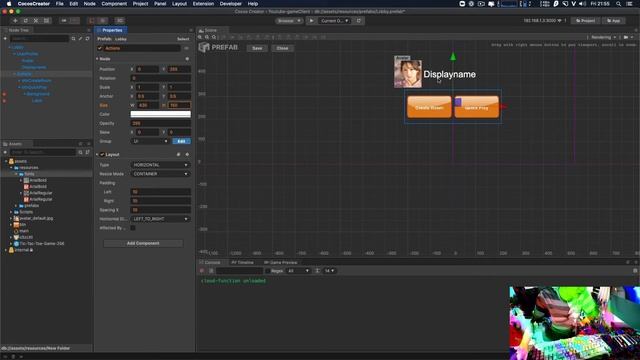Open the Node menu

tap(89, 4)
